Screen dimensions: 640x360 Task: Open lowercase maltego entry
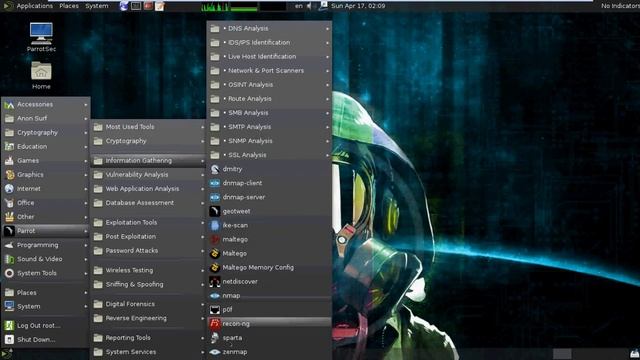269,240
